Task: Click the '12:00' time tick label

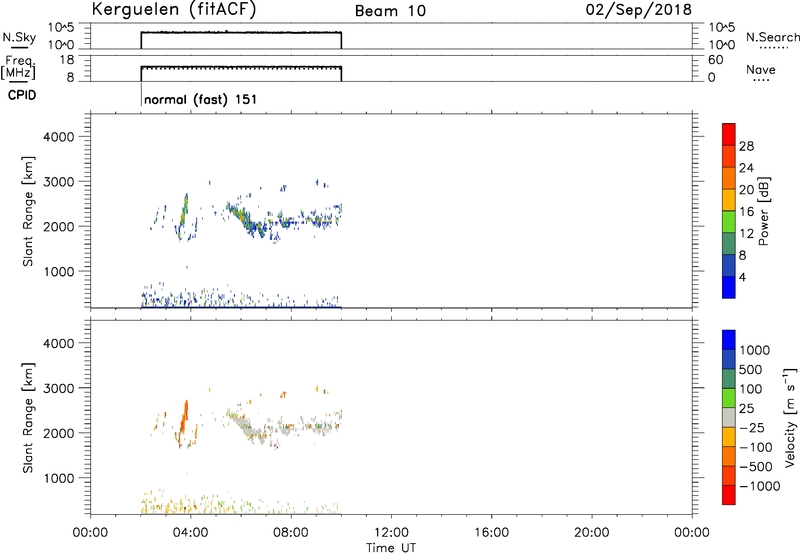Action: click(391, 533)
